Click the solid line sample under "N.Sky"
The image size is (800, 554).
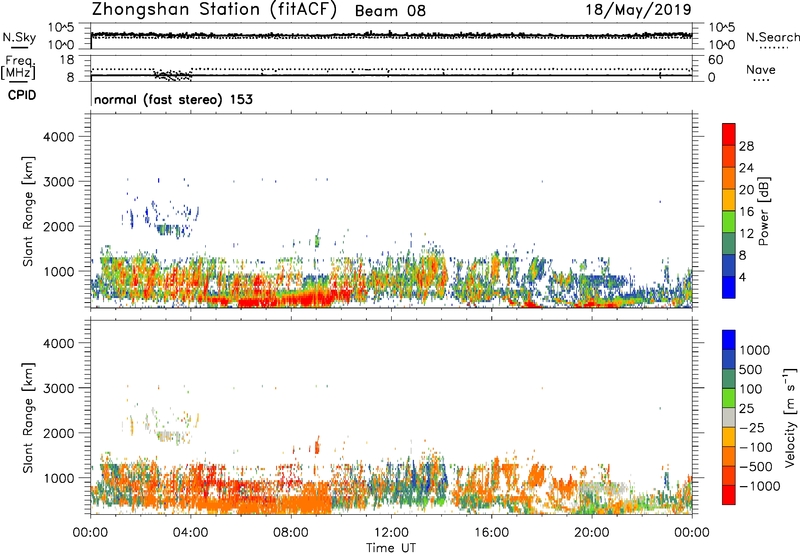(19, 47)
